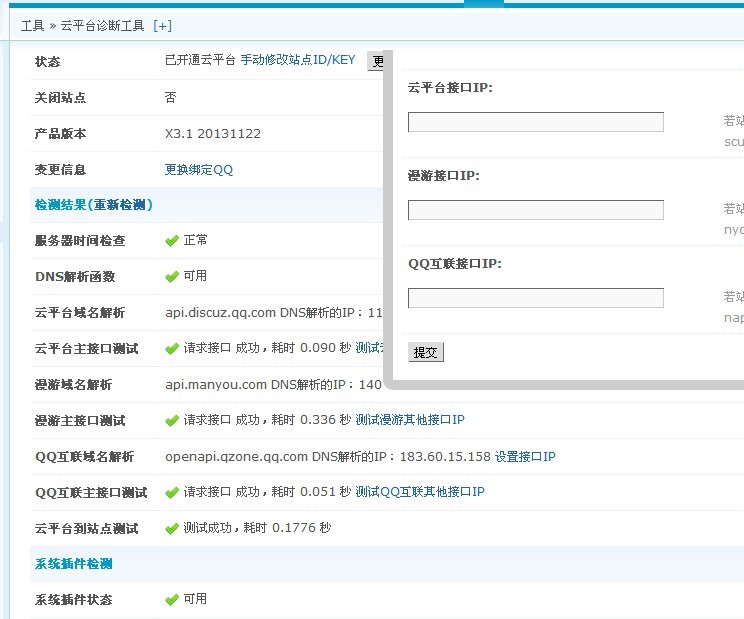Click the 测试漫游其他接口IP link

point(409,420)
